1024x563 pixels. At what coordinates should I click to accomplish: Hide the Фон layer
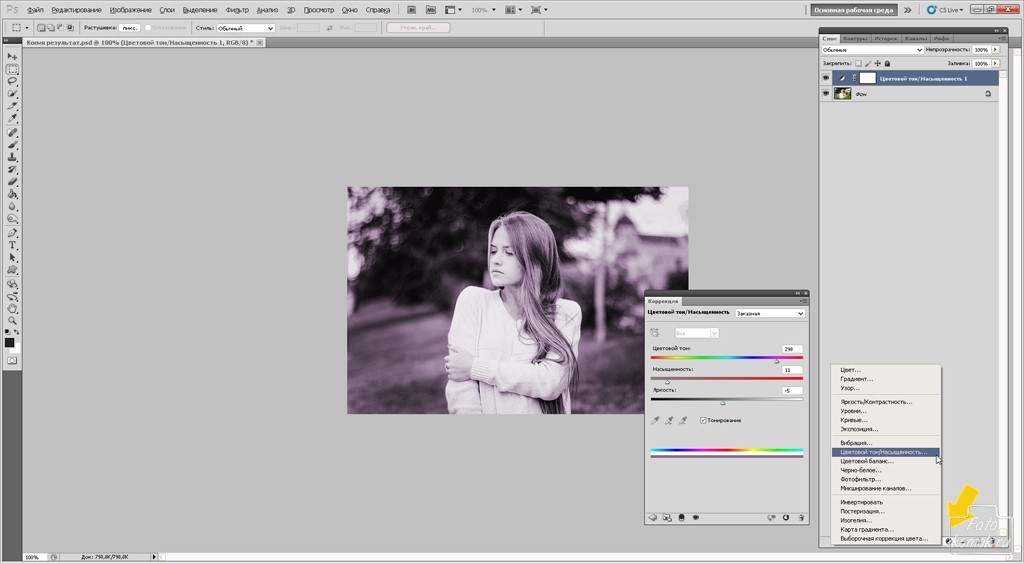coord(826,94)
